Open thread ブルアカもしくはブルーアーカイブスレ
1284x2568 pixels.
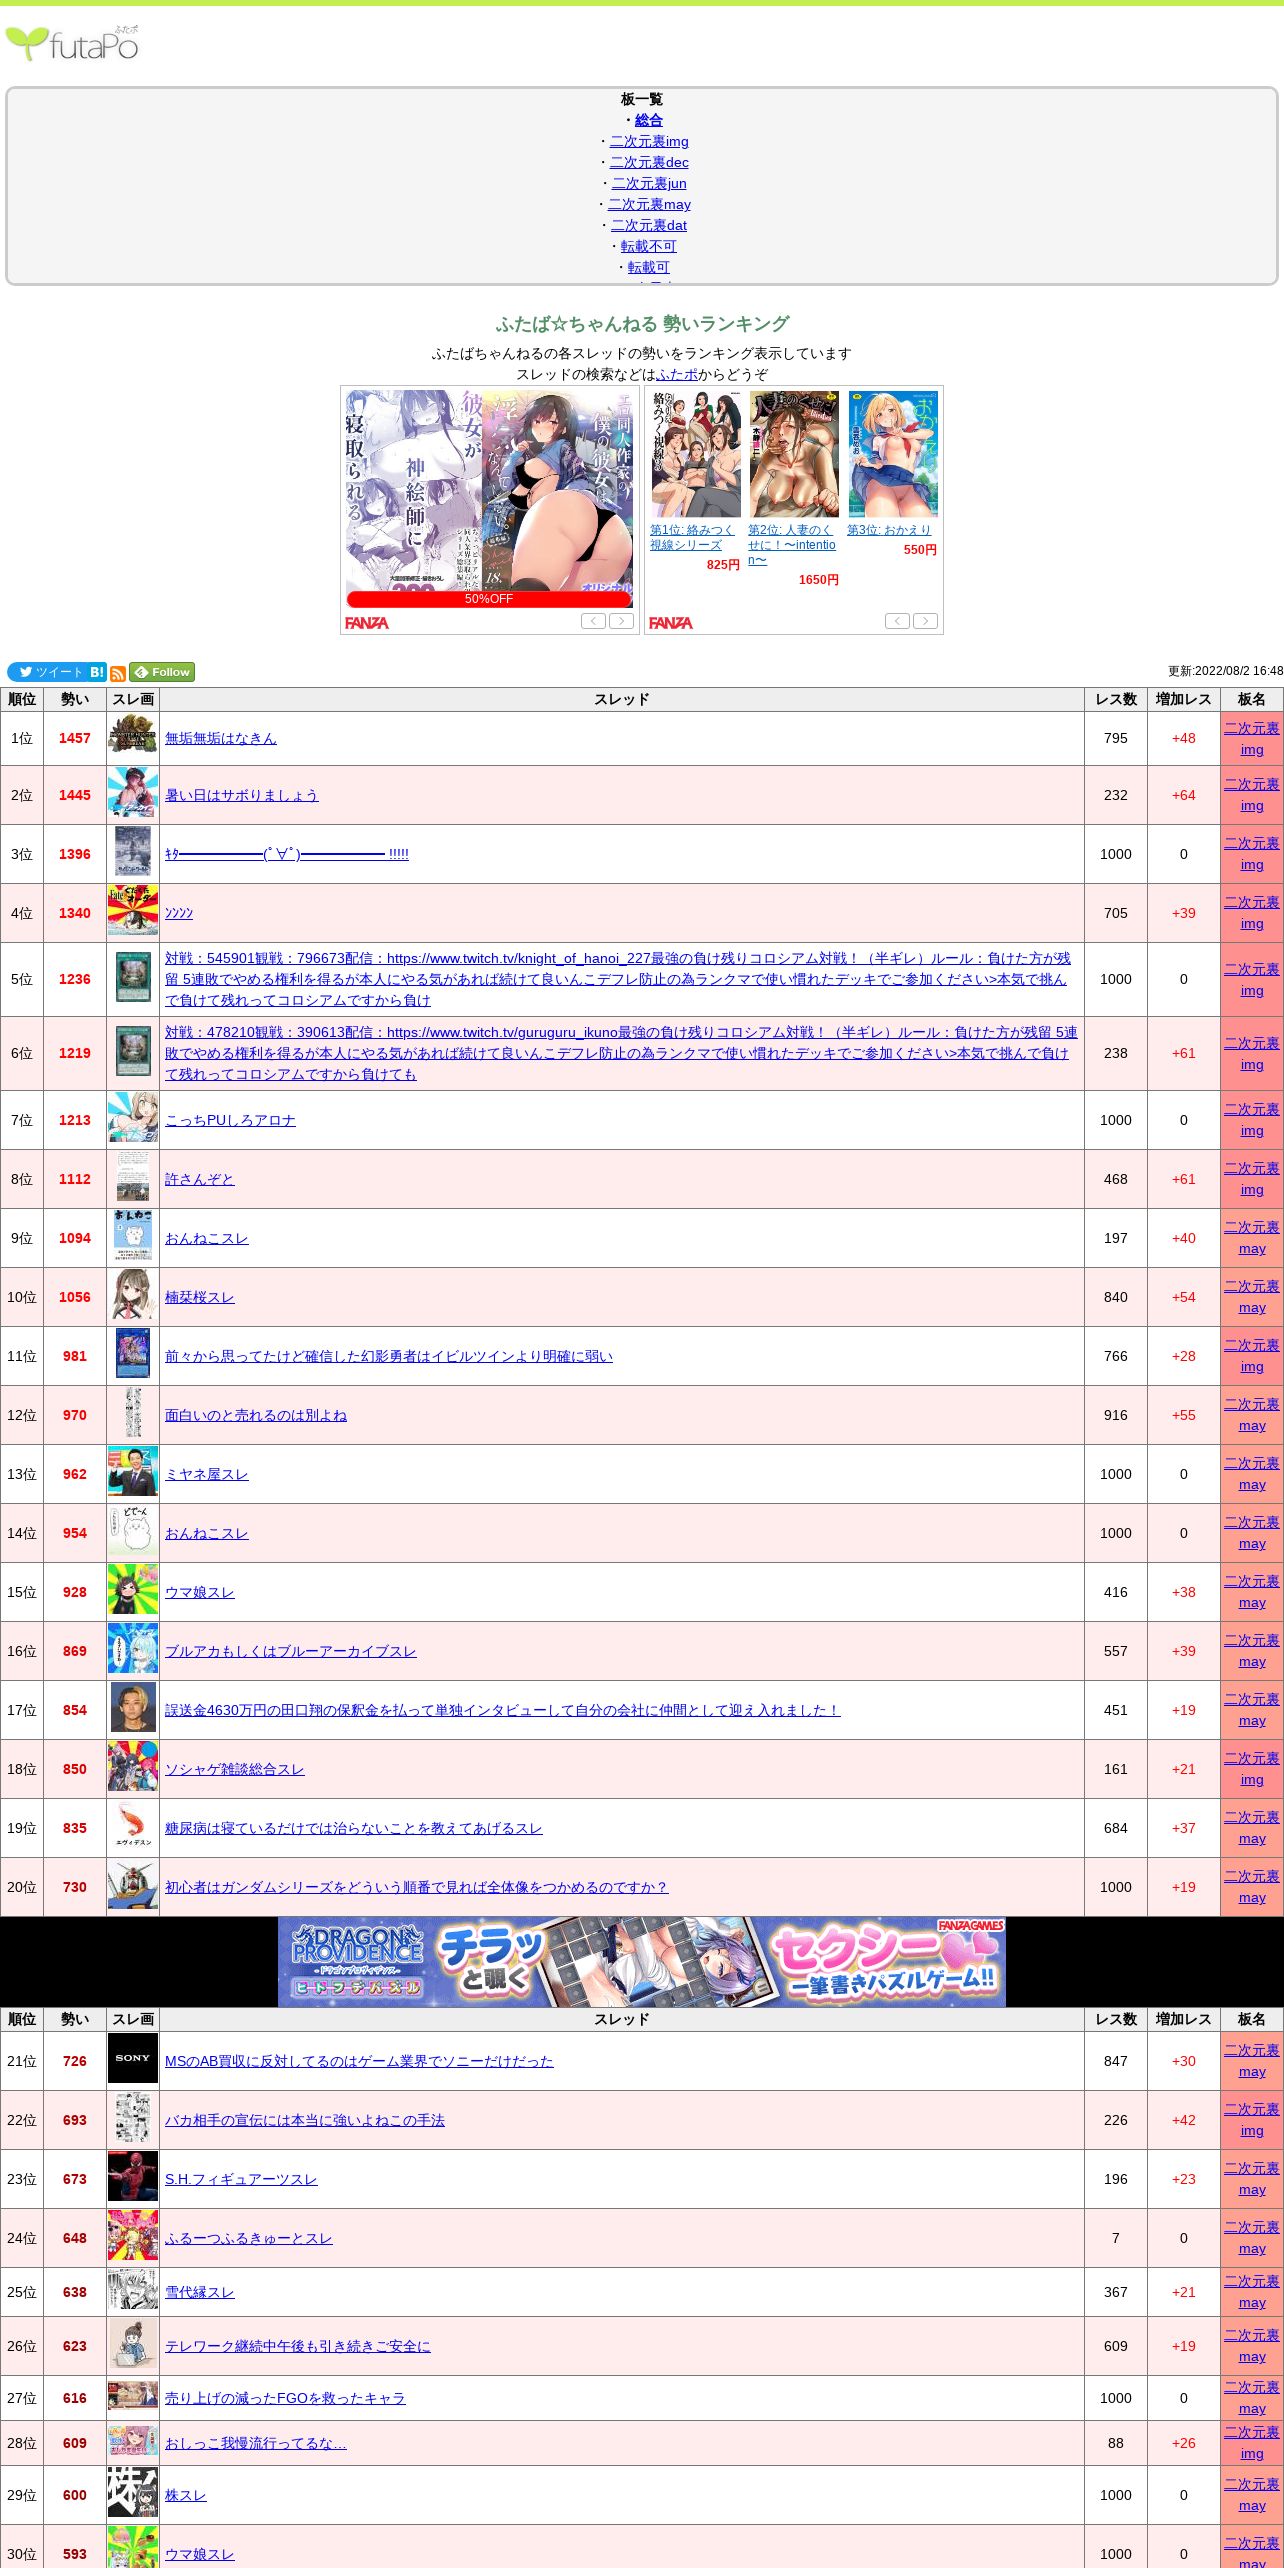[291, 1651]
